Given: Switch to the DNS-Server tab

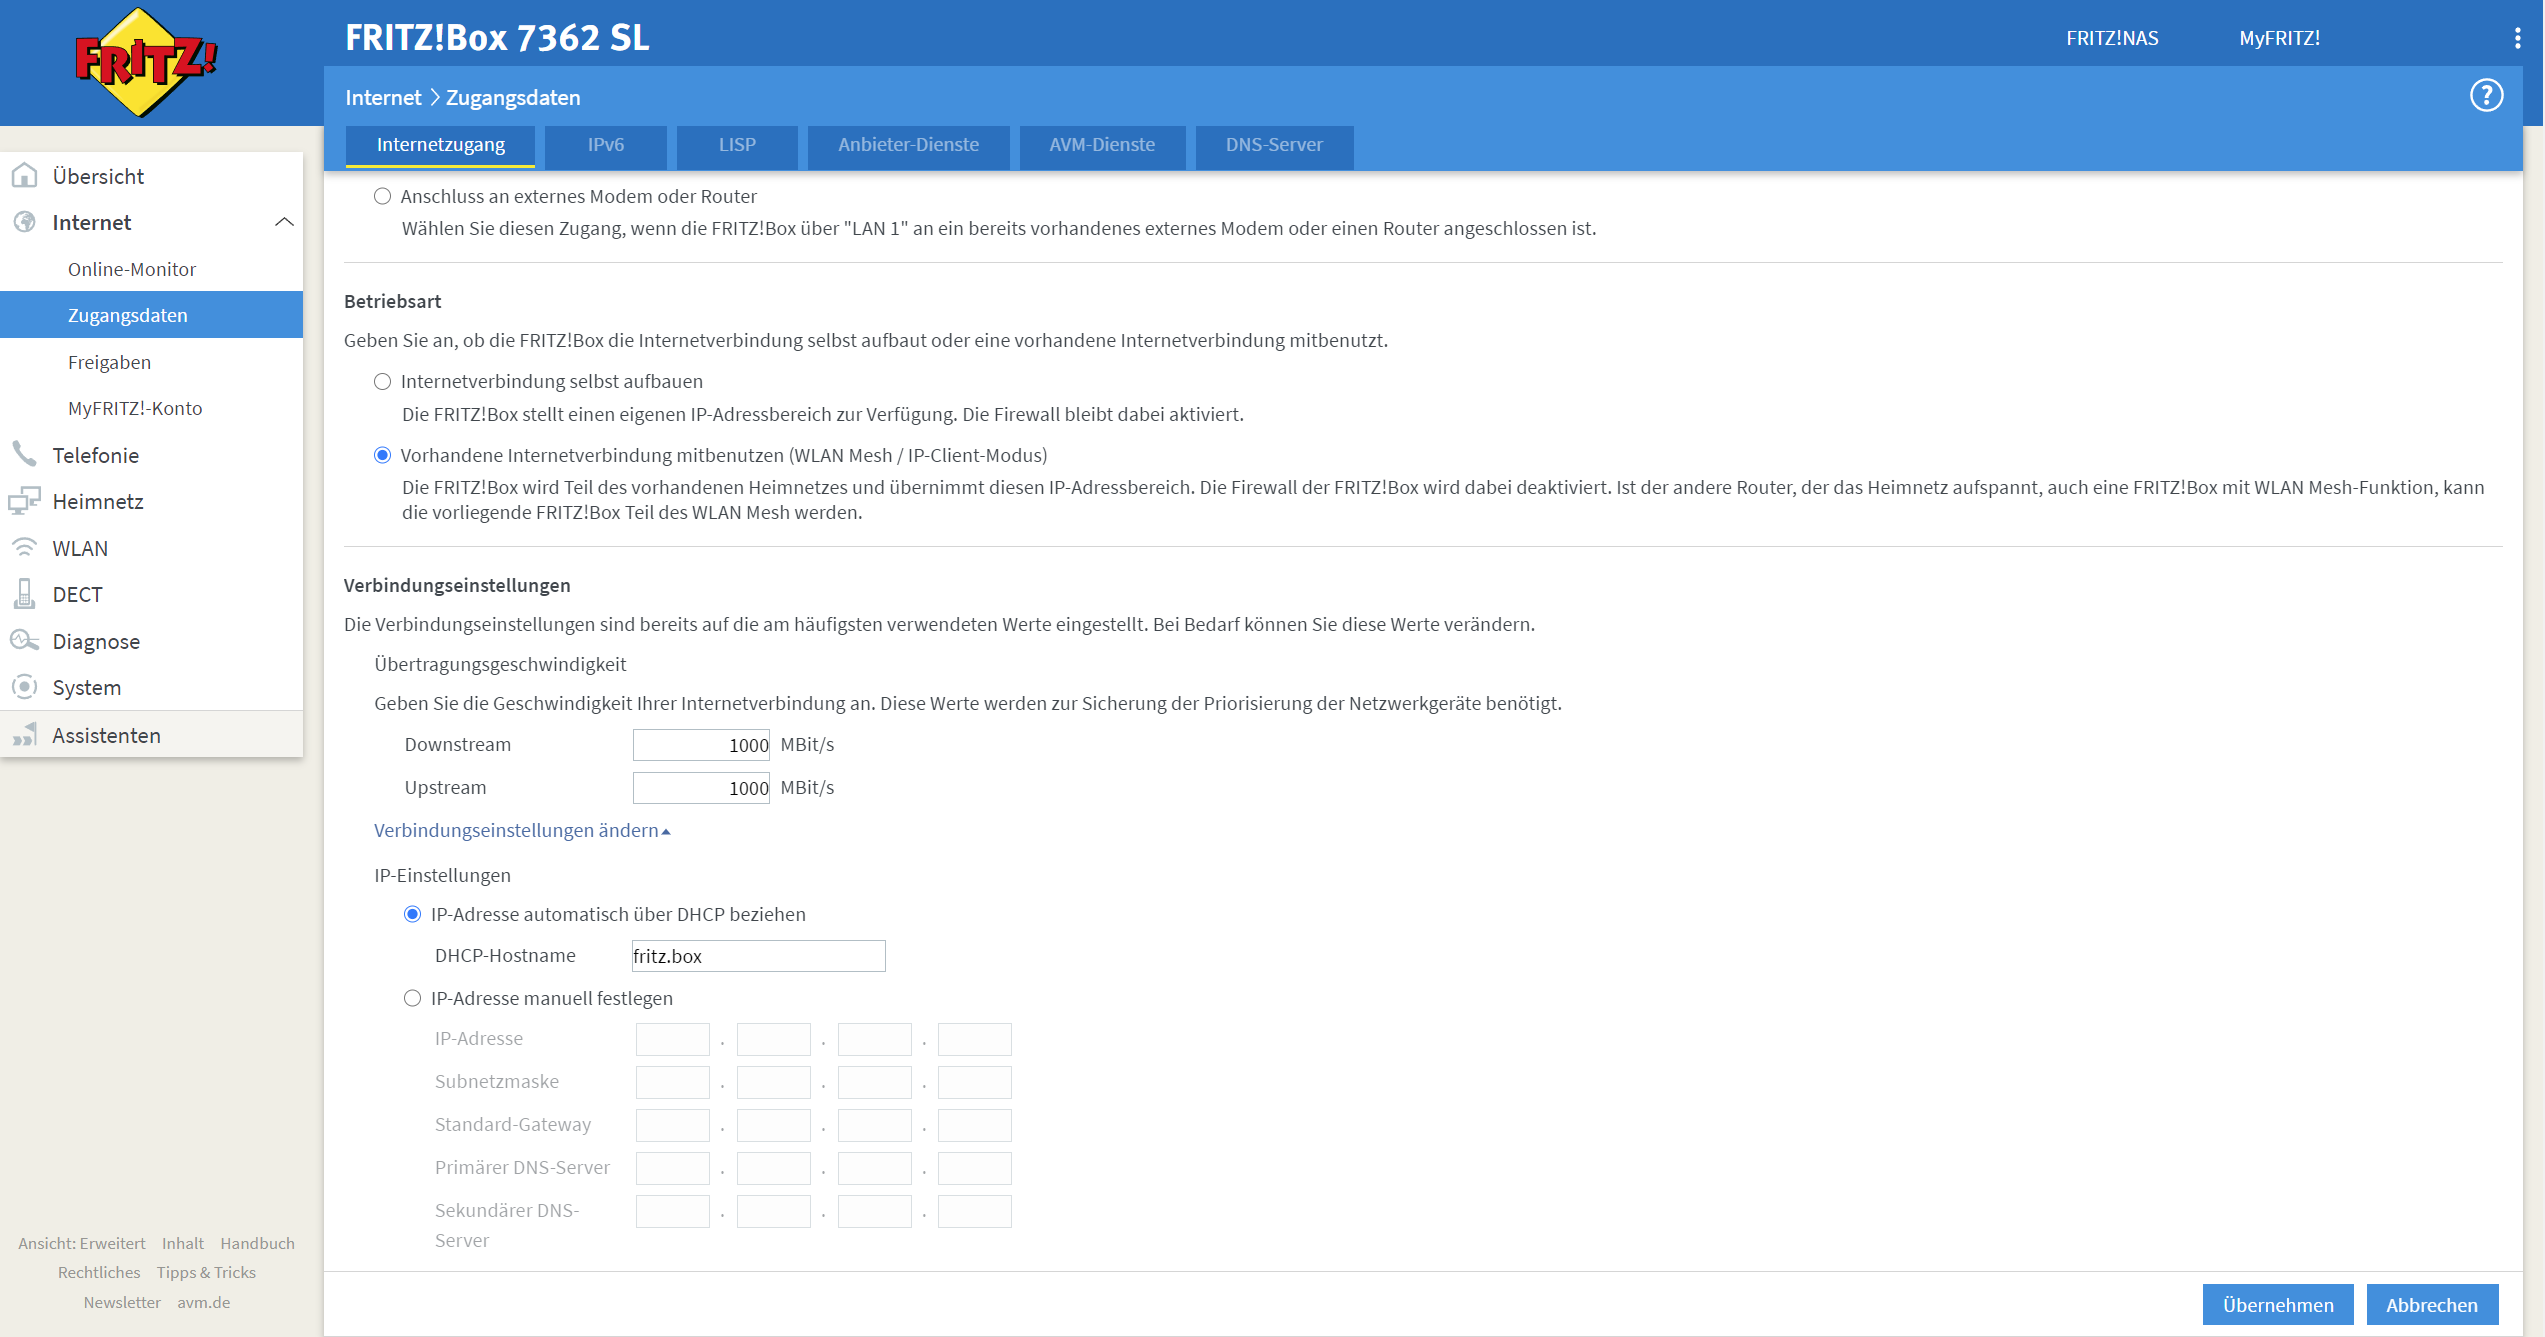Looking at the screenshot, I should [1273, 145].
